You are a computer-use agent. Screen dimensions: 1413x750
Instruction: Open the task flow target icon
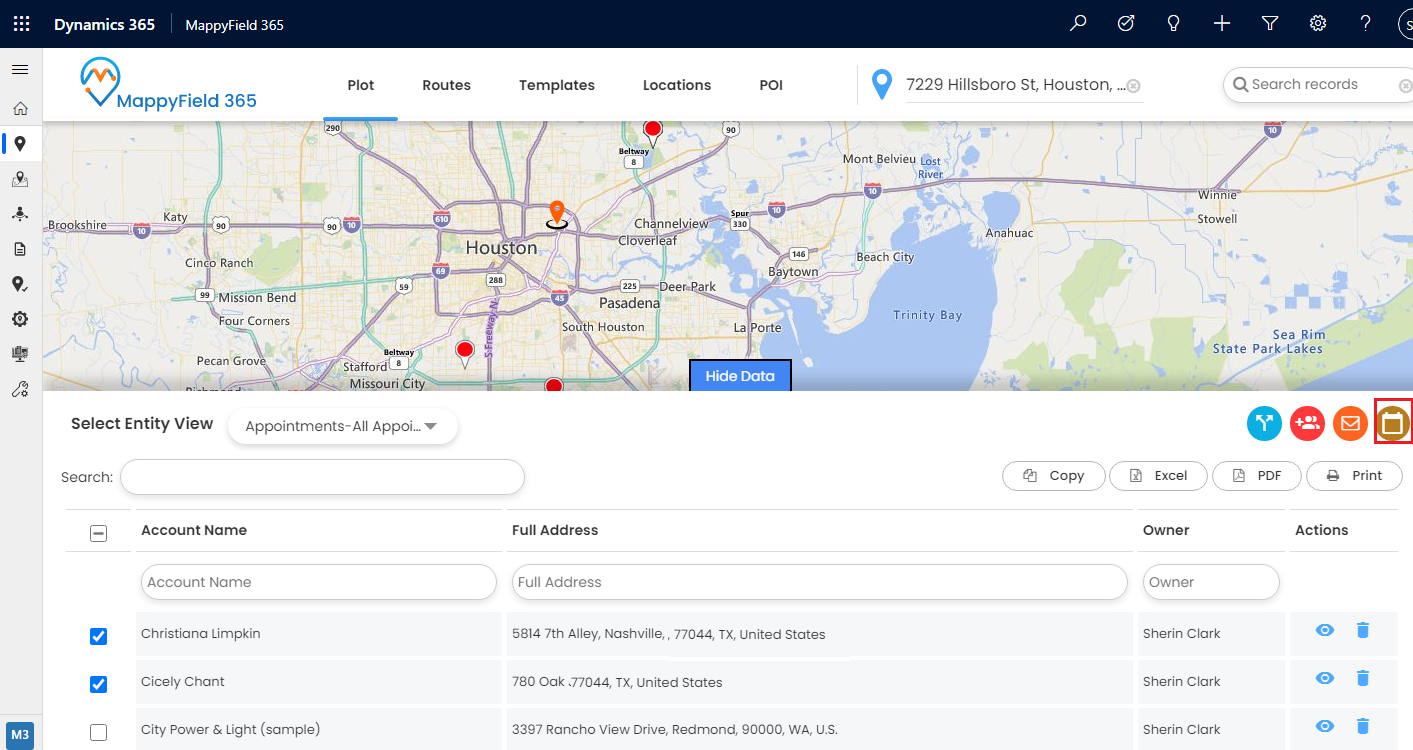1126,24
